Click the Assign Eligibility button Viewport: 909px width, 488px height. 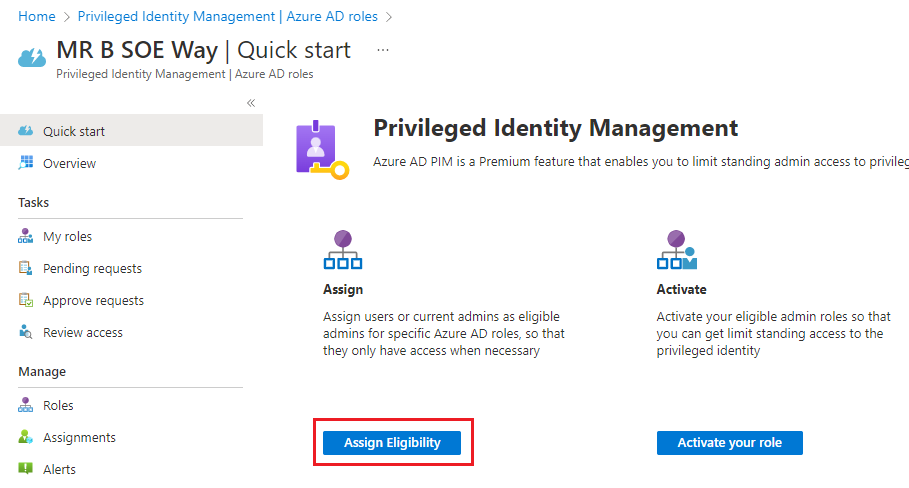click(x=392, y=443)
